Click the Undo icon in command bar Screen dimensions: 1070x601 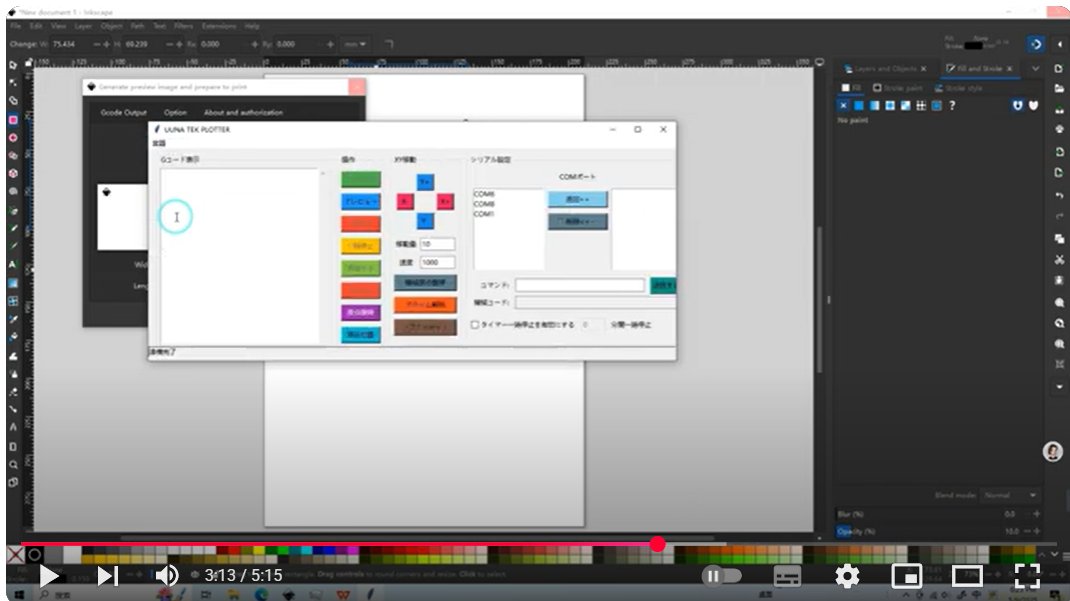click(x=1059, y=196)
